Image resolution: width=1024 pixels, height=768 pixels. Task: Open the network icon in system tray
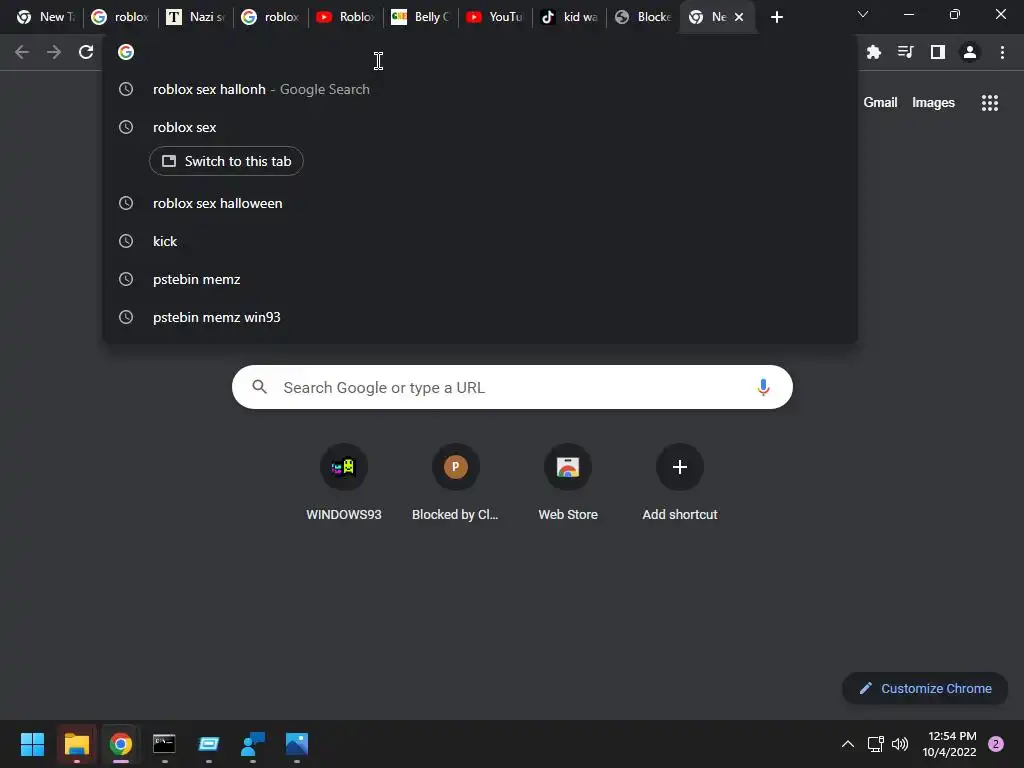pos(875,744)
